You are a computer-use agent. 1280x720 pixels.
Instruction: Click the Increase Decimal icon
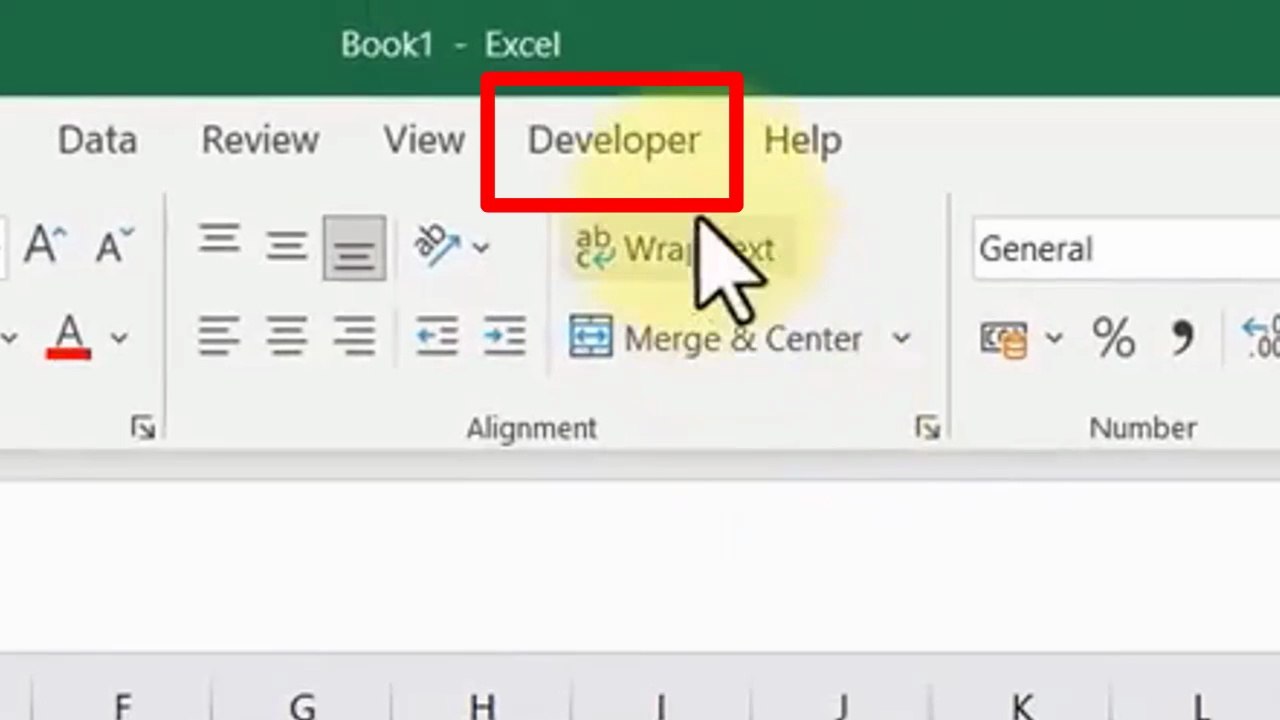click(x=1262, y=338)
